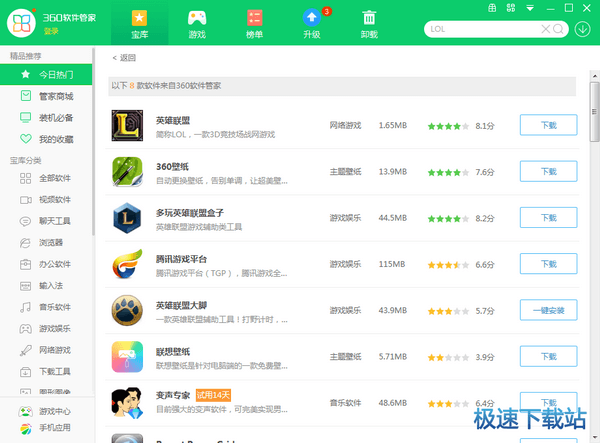Download 360壁纸 with 下载 button
Viewport: 600px width, 443px height.
pyautogui.click(x=548, y=171)
